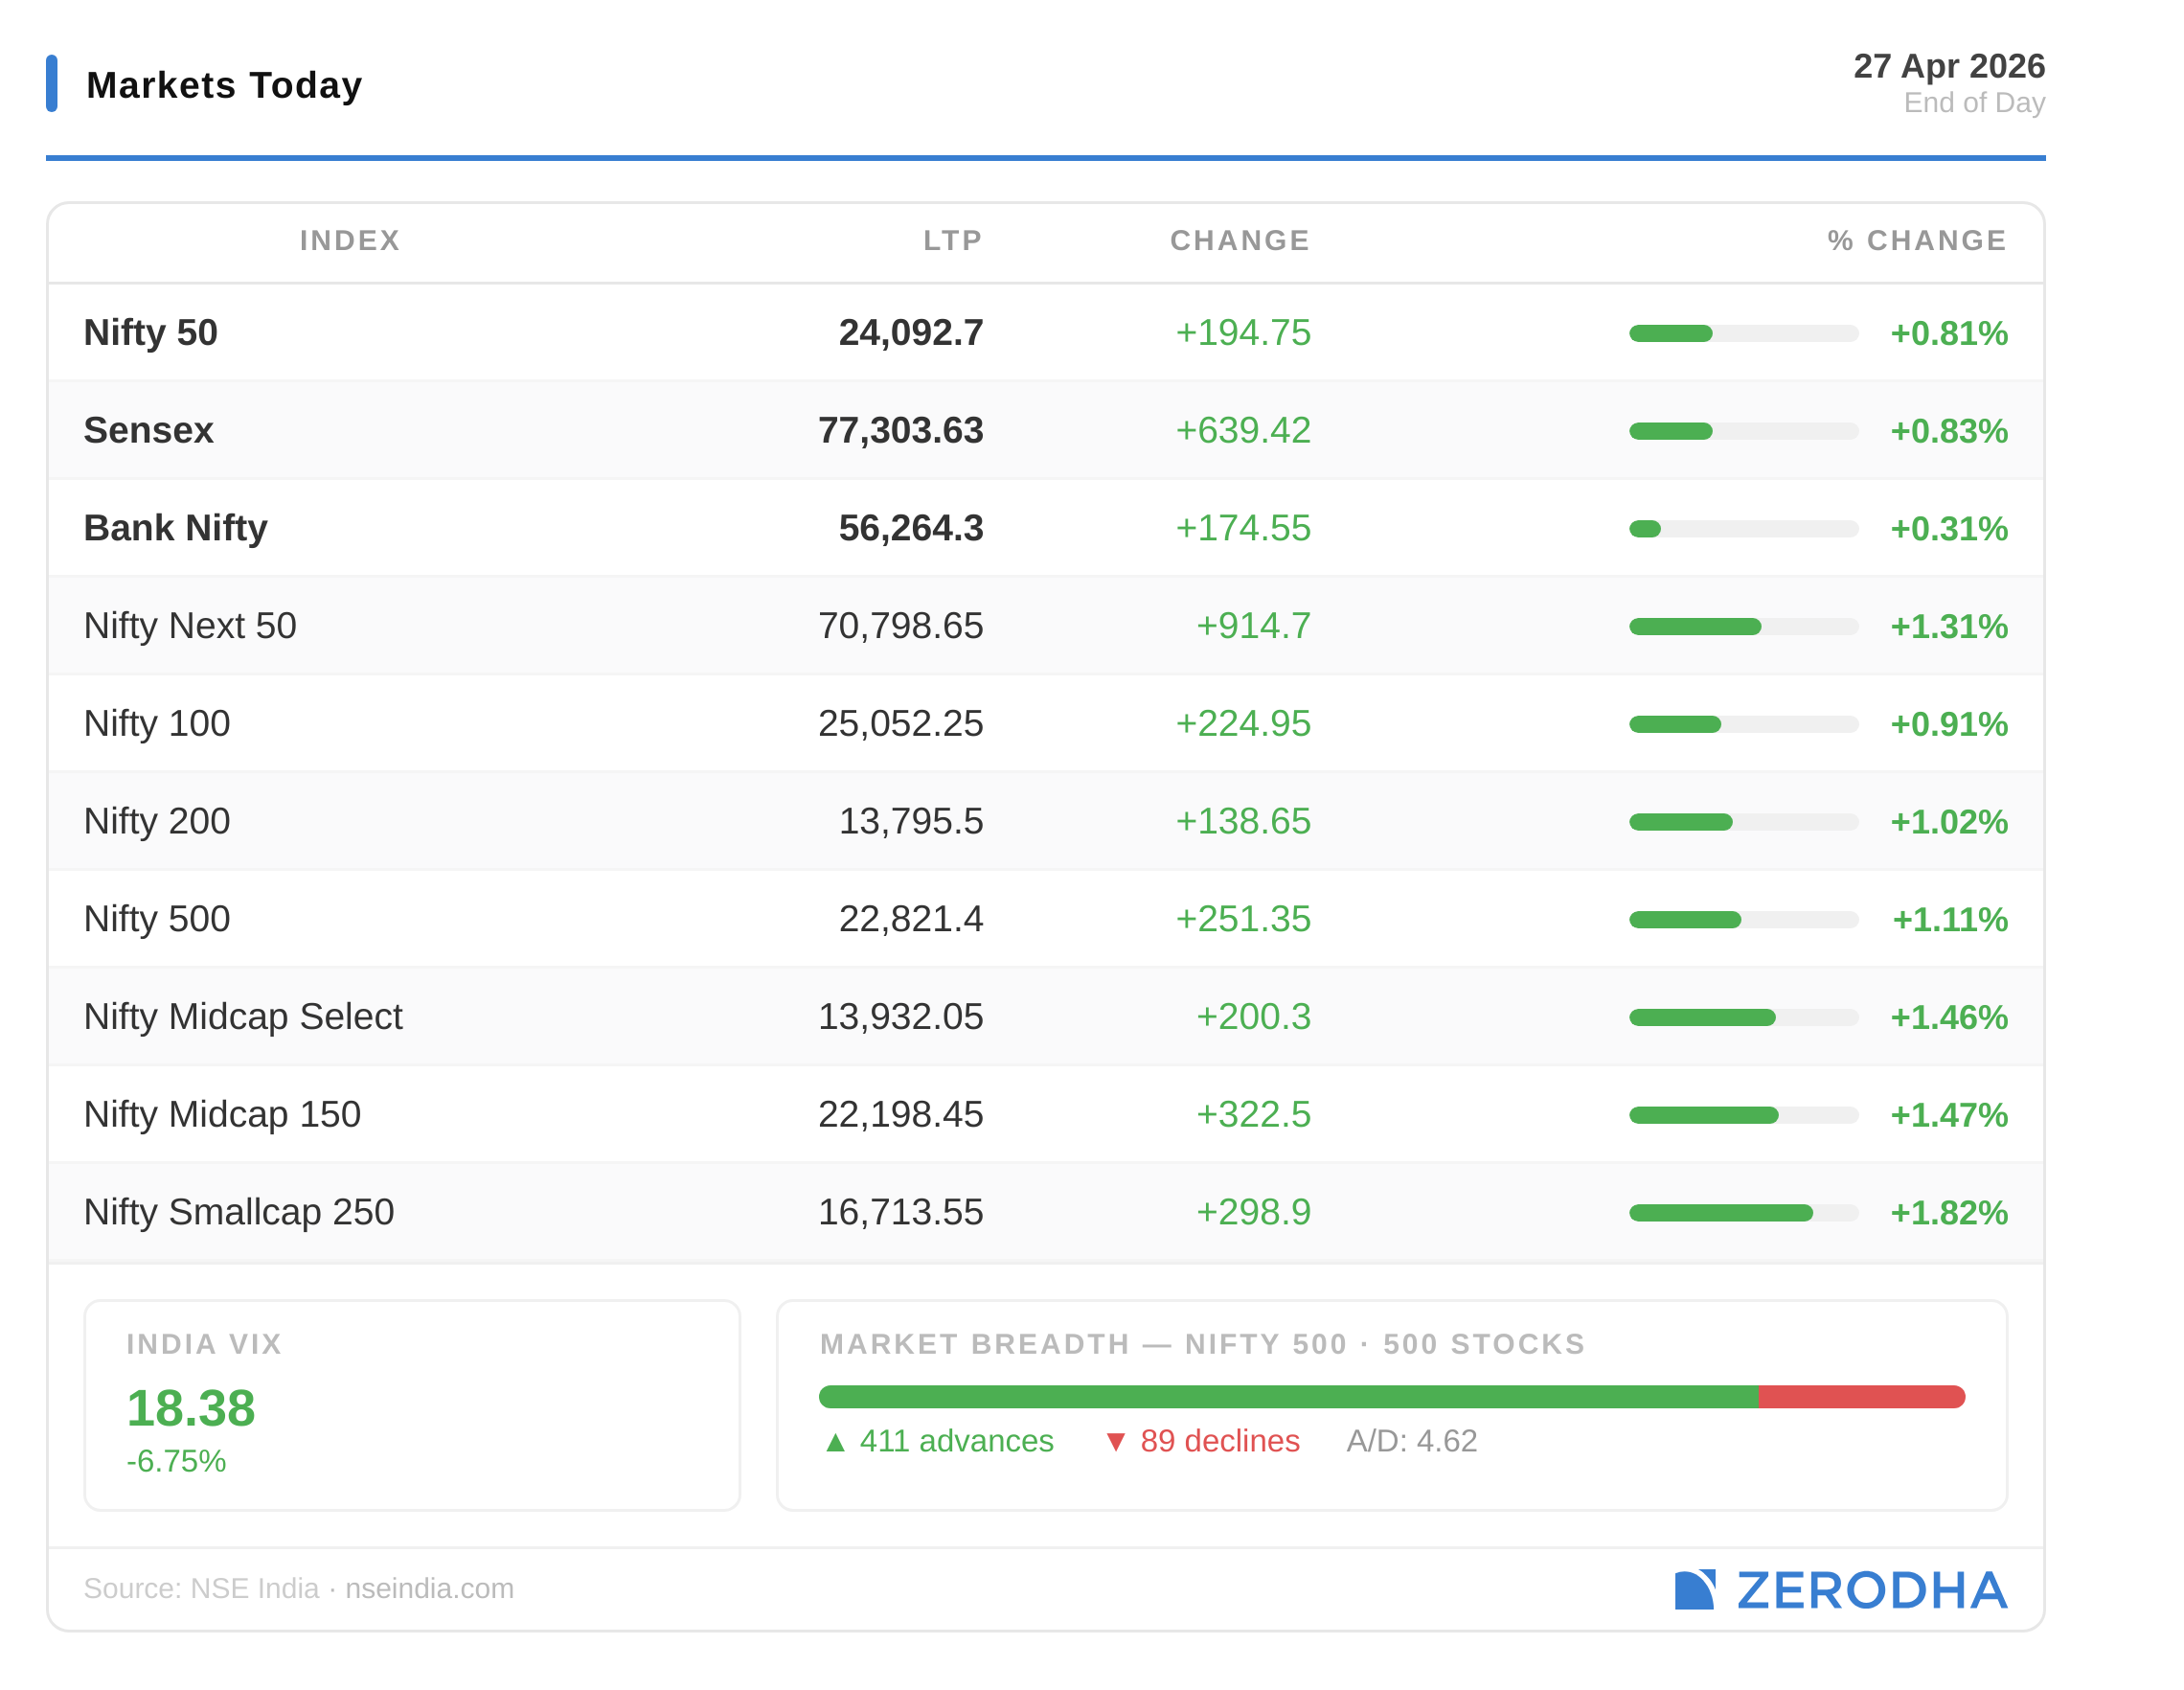Click the Nifty Smallcap 250 progress bar
The image size is (2184, 1690).
(x=1743, y=1212)
